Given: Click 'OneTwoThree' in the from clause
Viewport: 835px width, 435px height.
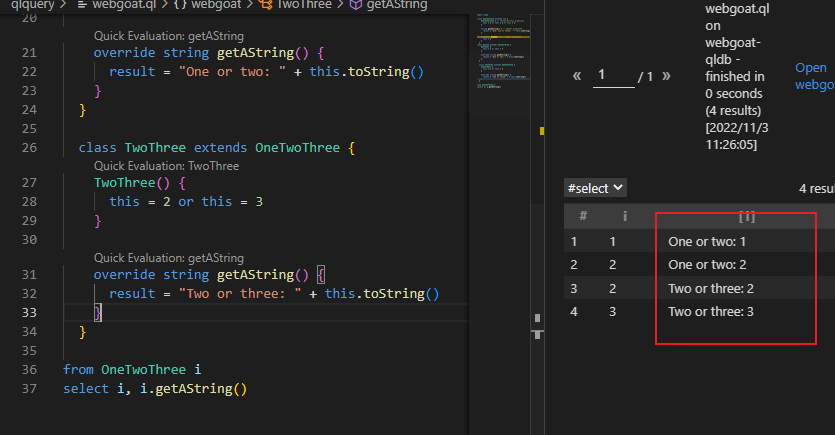Looking at the screenshot, I should pos(143,370).
